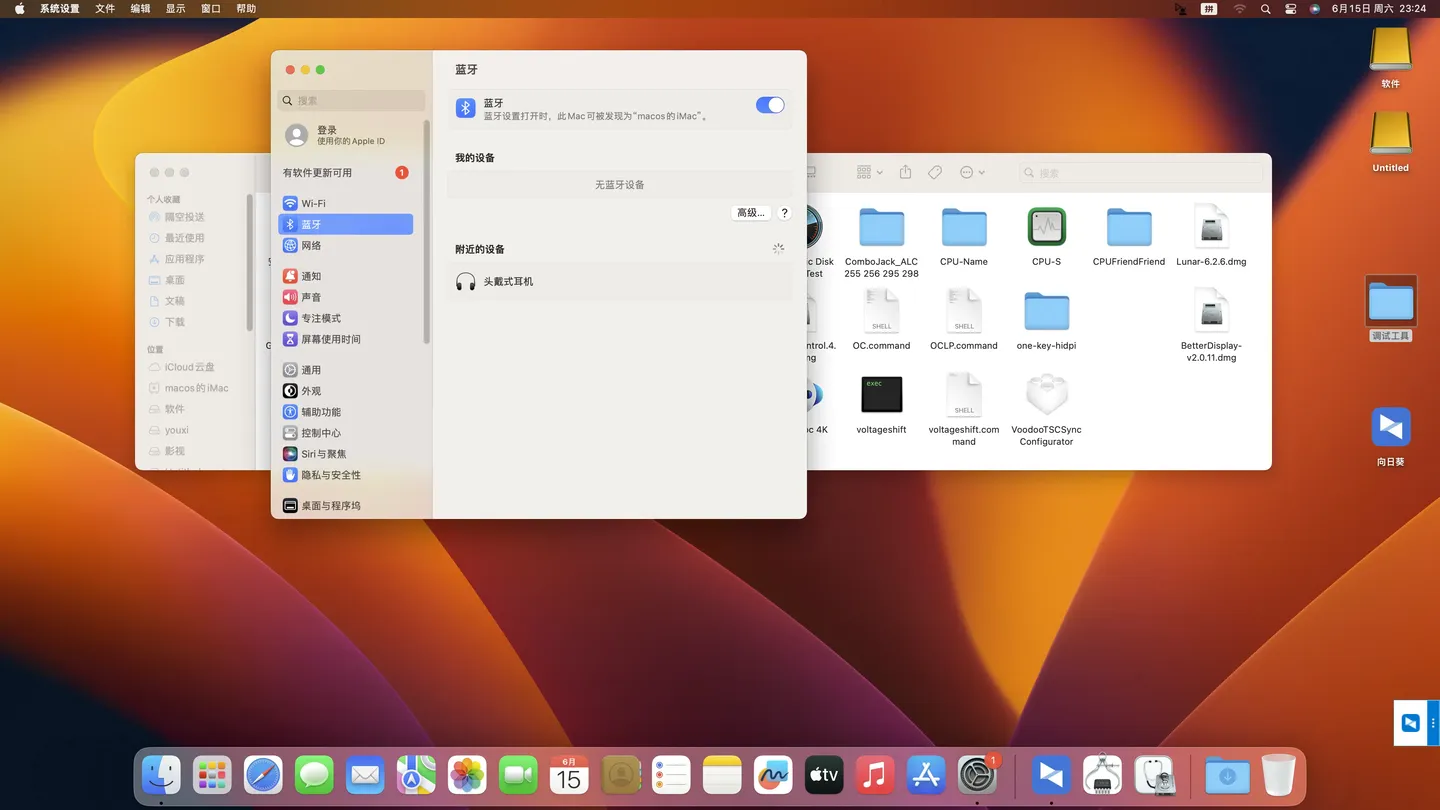Open Launchpad from the Dock
Viewport: 1440px width, 810px height.
tap(212, 775)
